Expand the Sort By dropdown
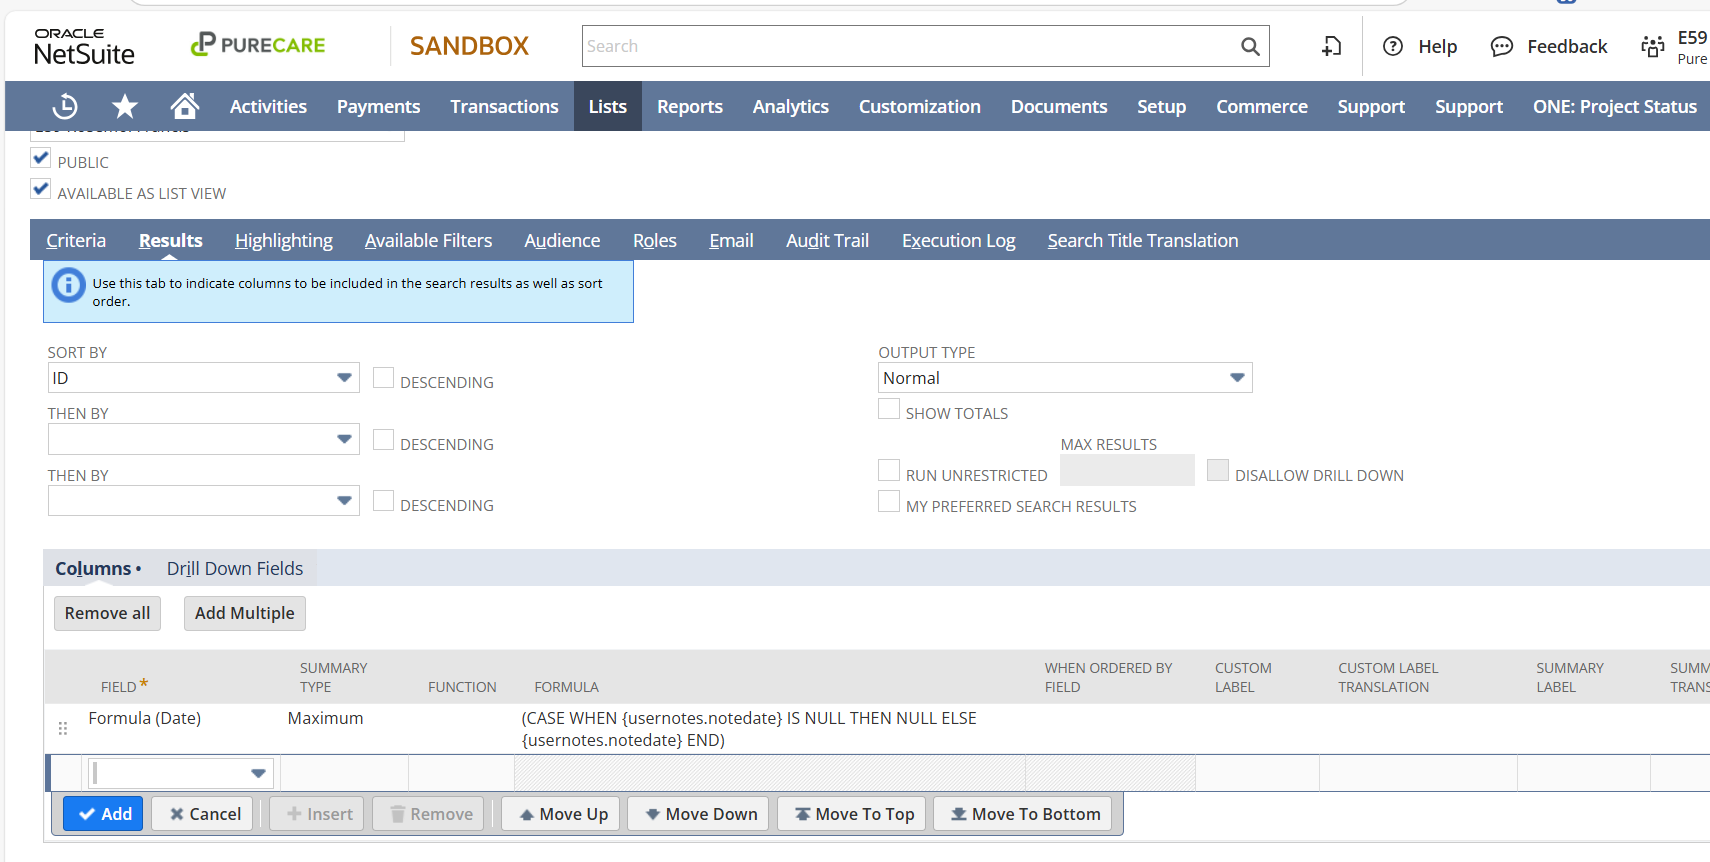1710x862 pixels. click(x=344, y=378)
